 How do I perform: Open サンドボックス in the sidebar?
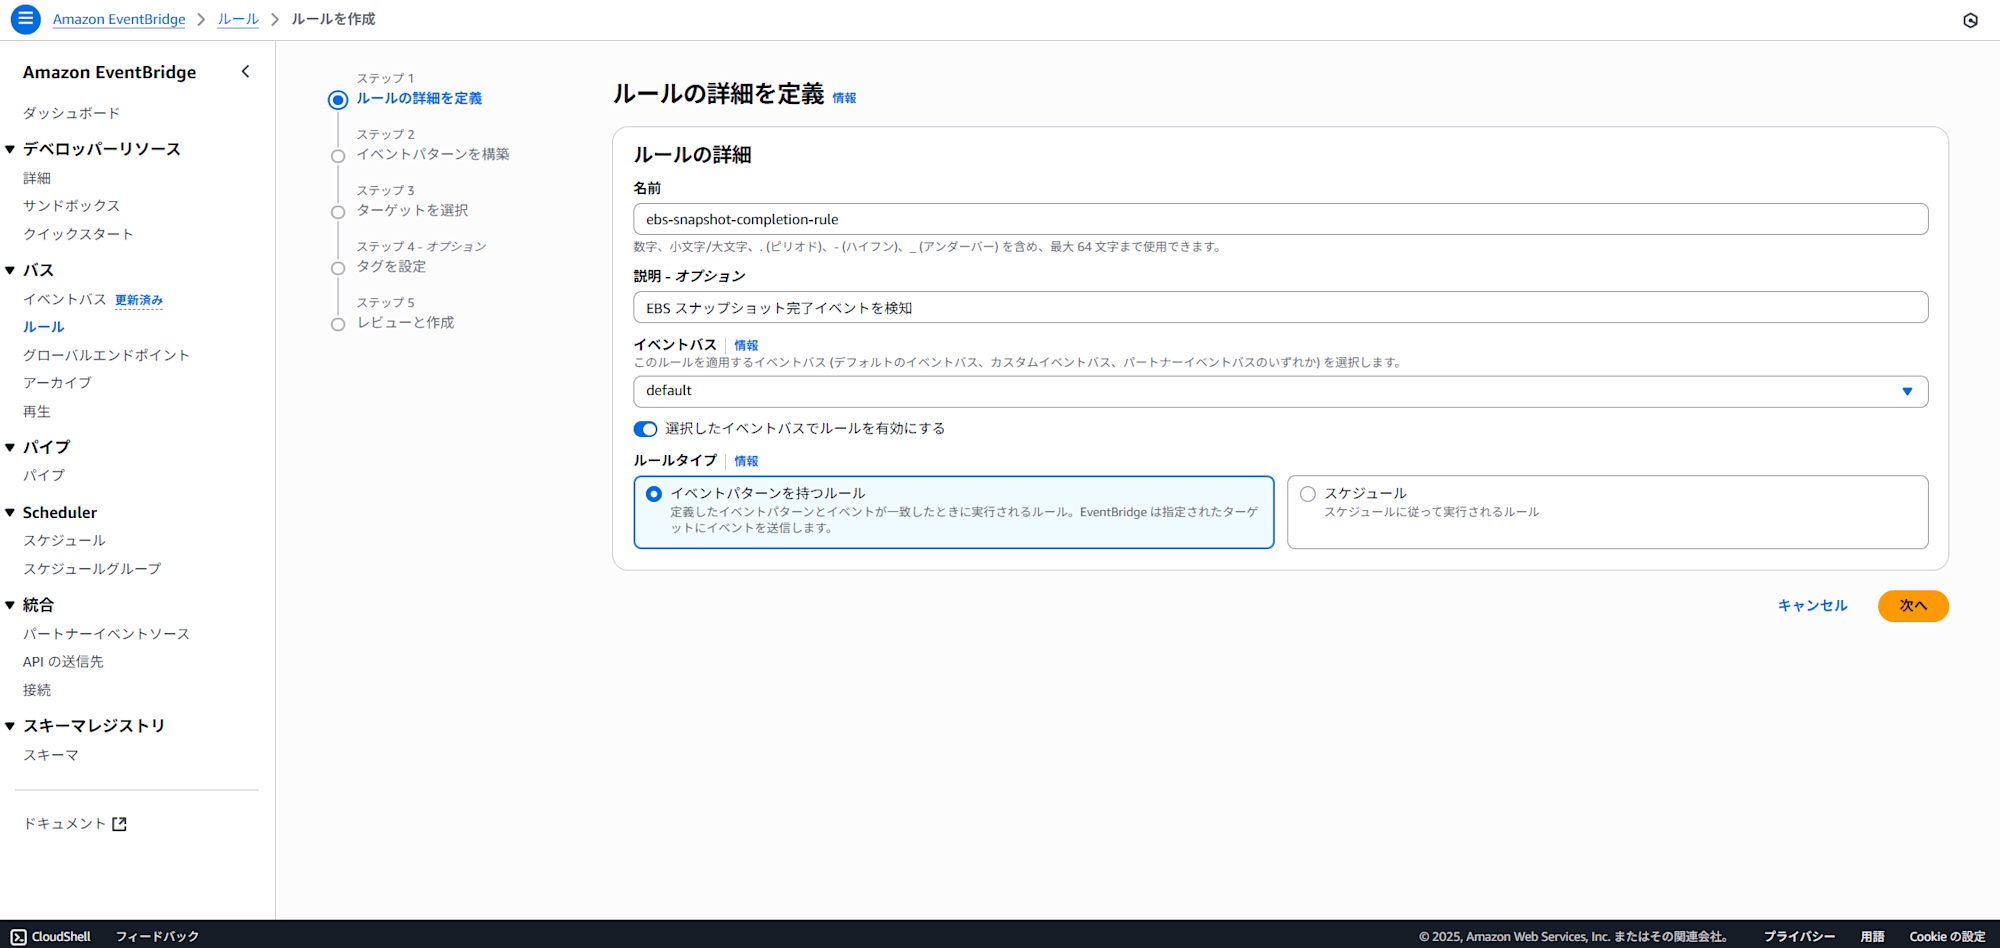click(71, 206)
